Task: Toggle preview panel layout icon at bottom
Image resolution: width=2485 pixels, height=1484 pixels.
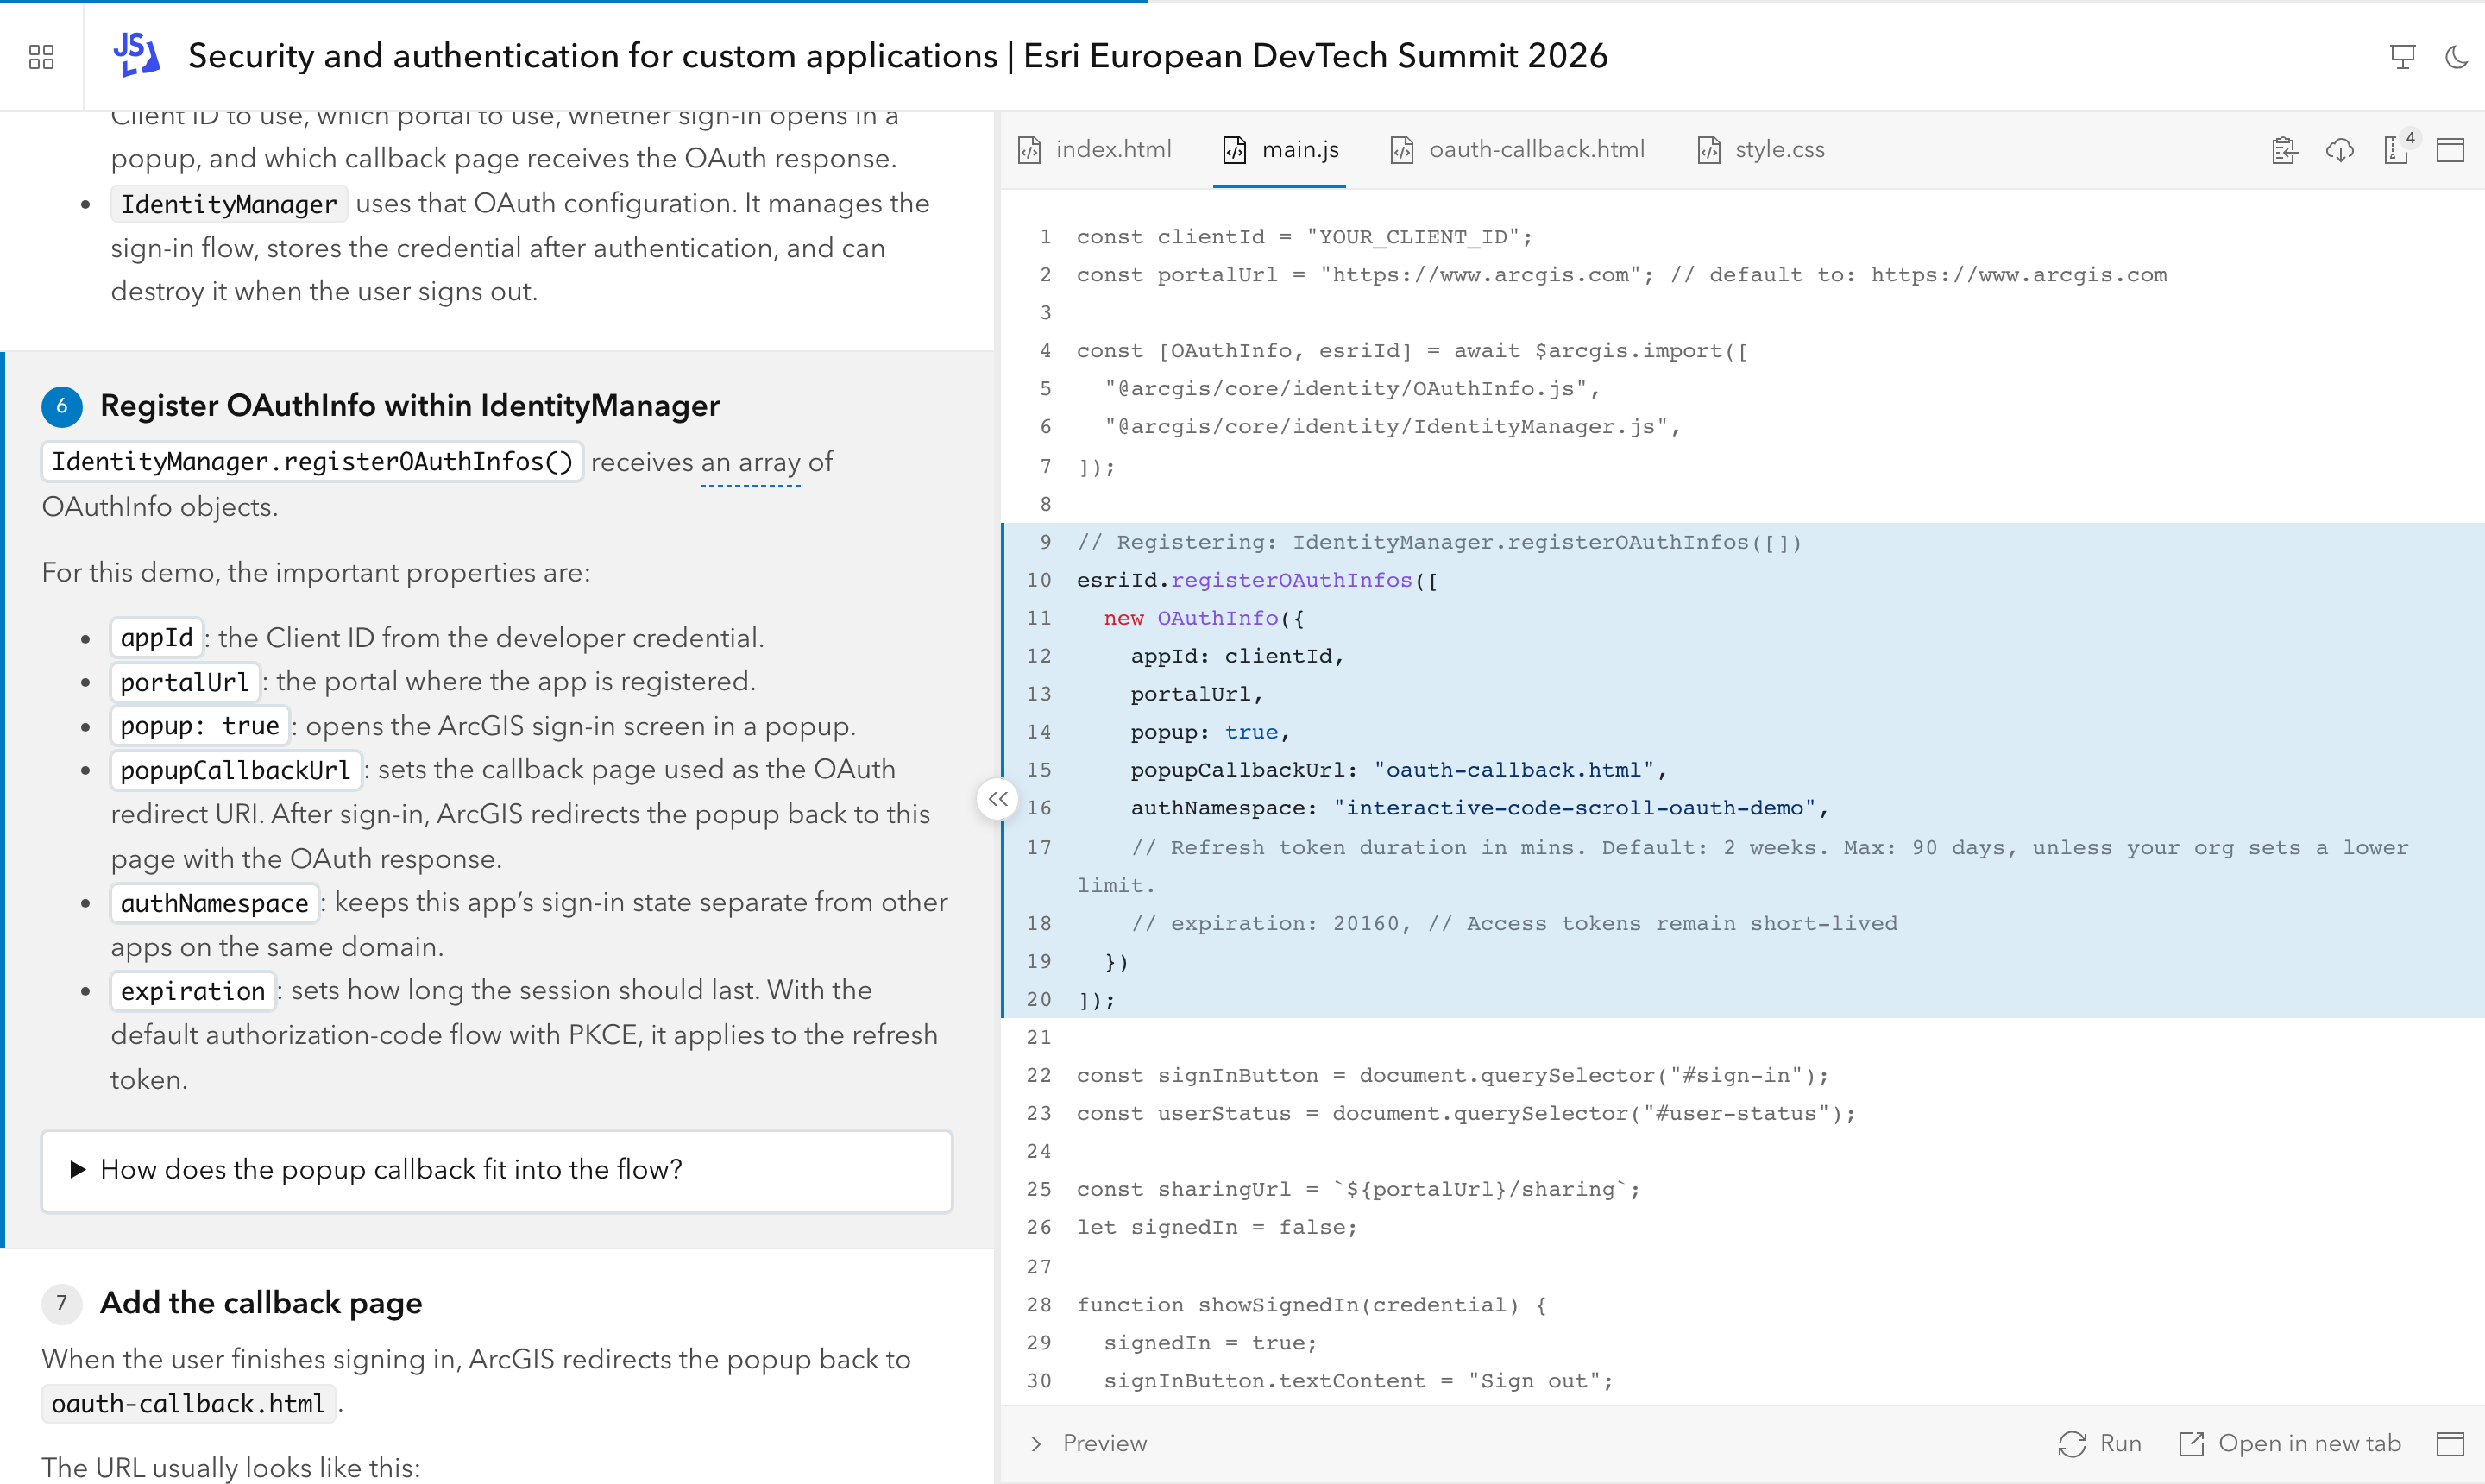Action: pos(2450,1443)
